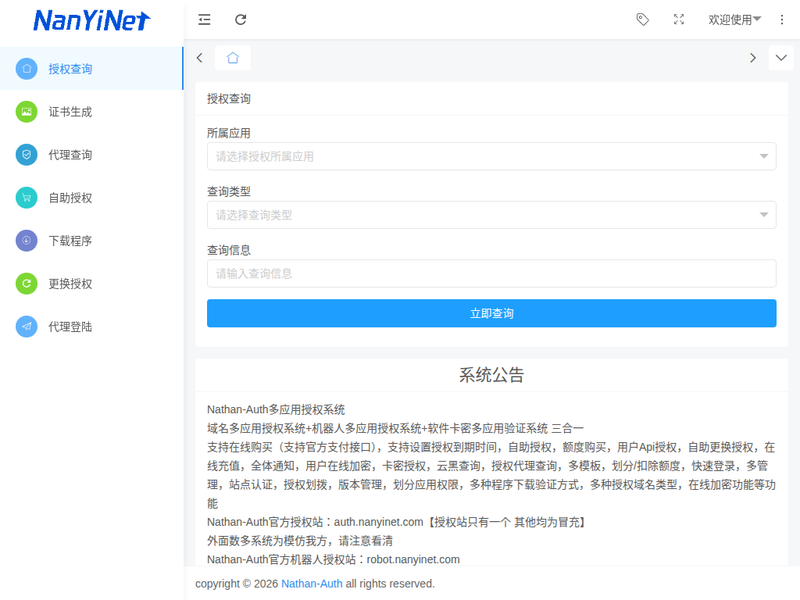
Task: Open the 查询类型 select dropdown
Action: [x=491, y=215]
